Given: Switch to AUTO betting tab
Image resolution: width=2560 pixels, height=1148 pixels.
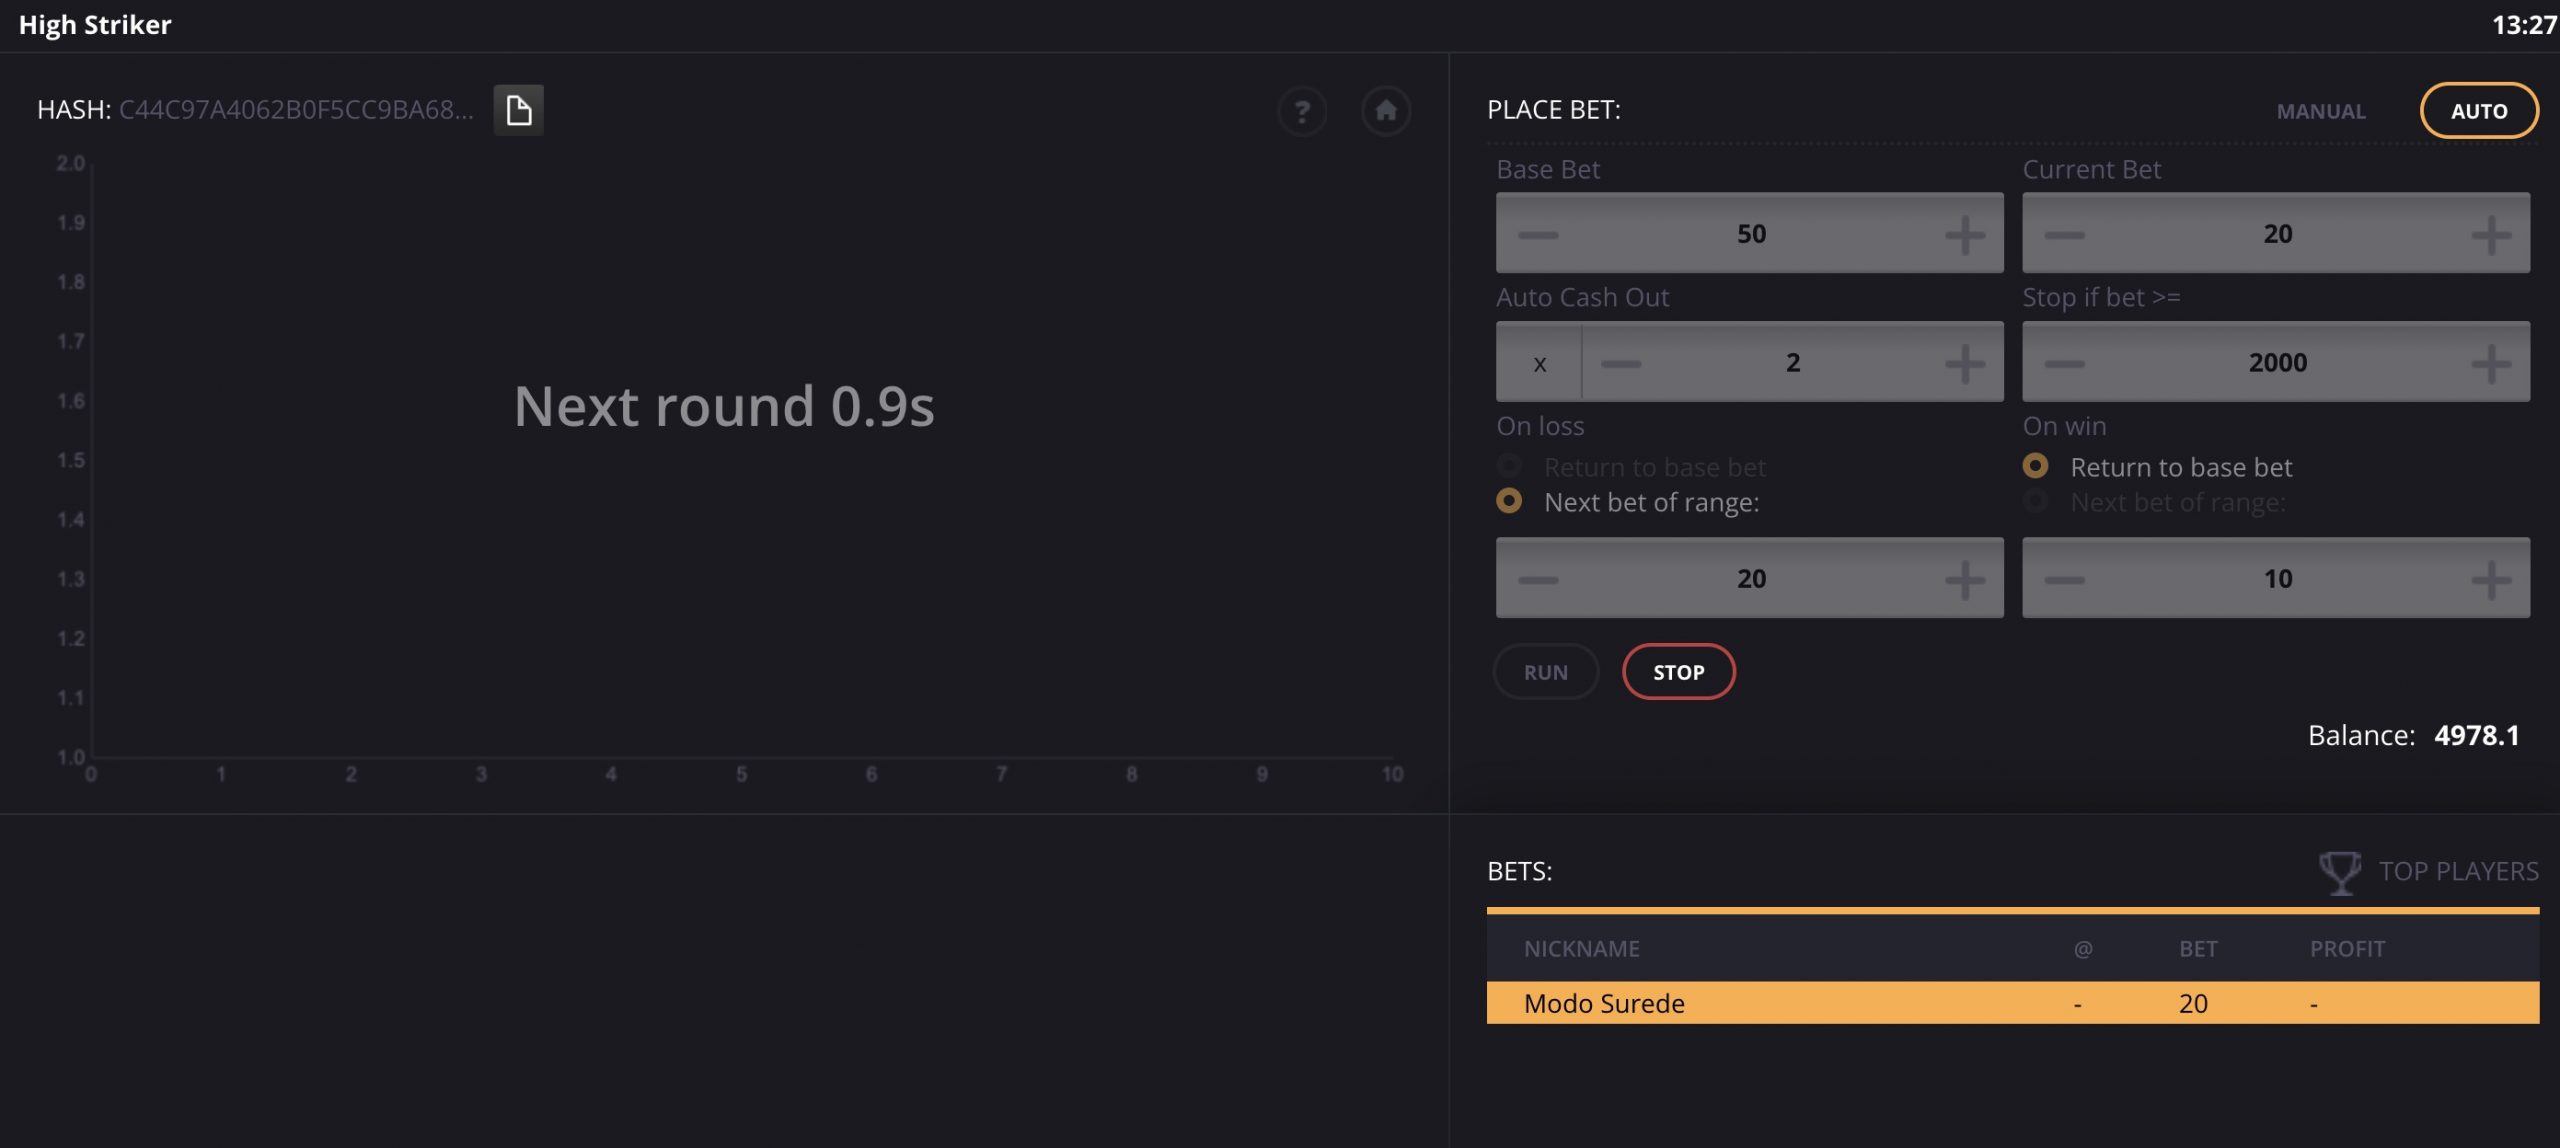Looking at the screenshot, I should pos(2479,111).
